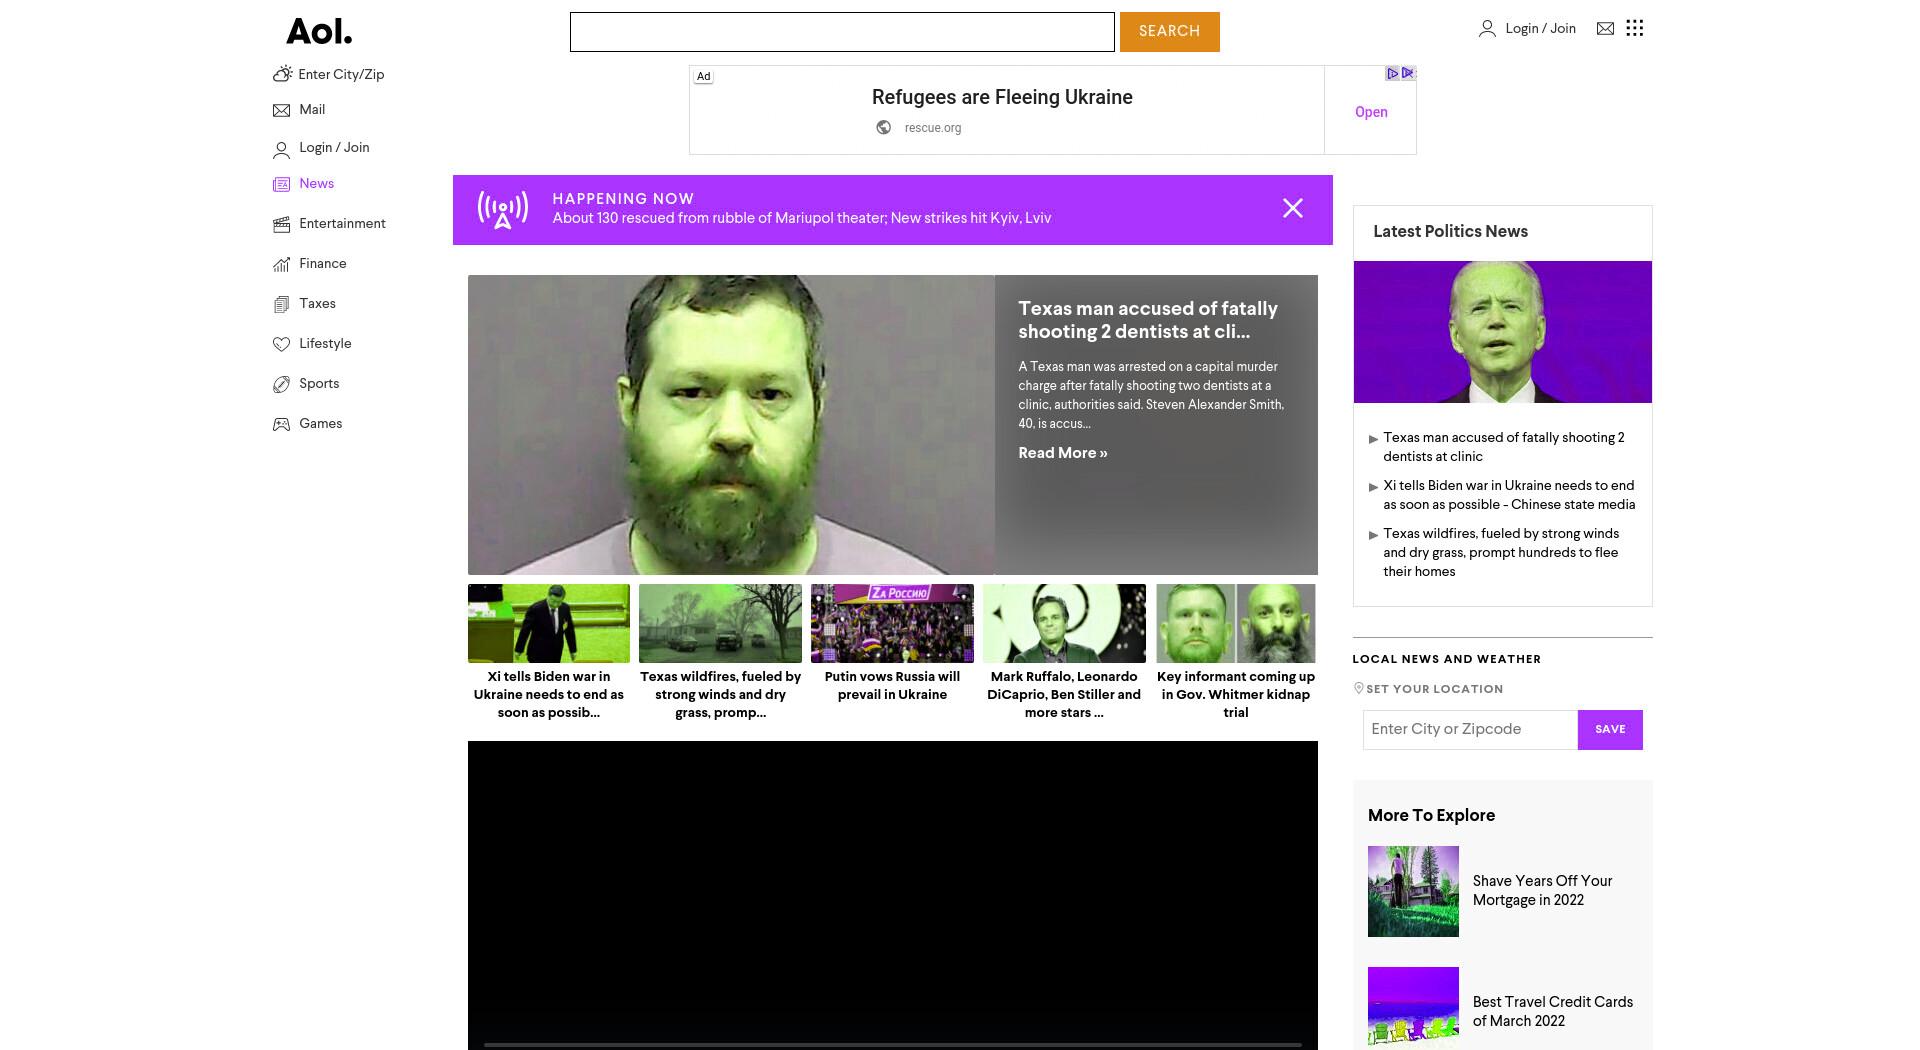Screen dimensions: 1920x1050
Task: Open the Xi tells Biden story thumbnail
Action: click(x=549, y=624)
